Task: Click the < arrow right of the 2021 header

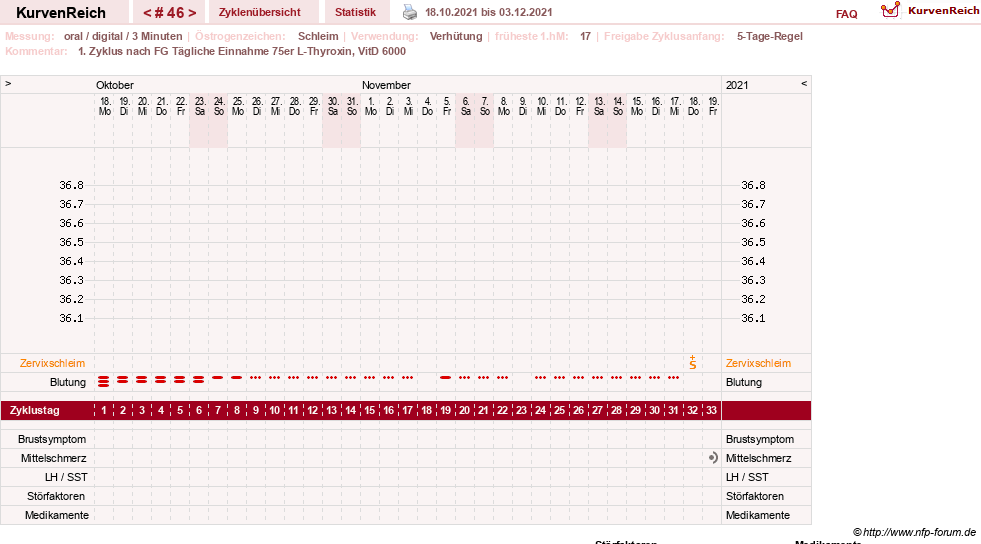Action: (x=804, y=83)
